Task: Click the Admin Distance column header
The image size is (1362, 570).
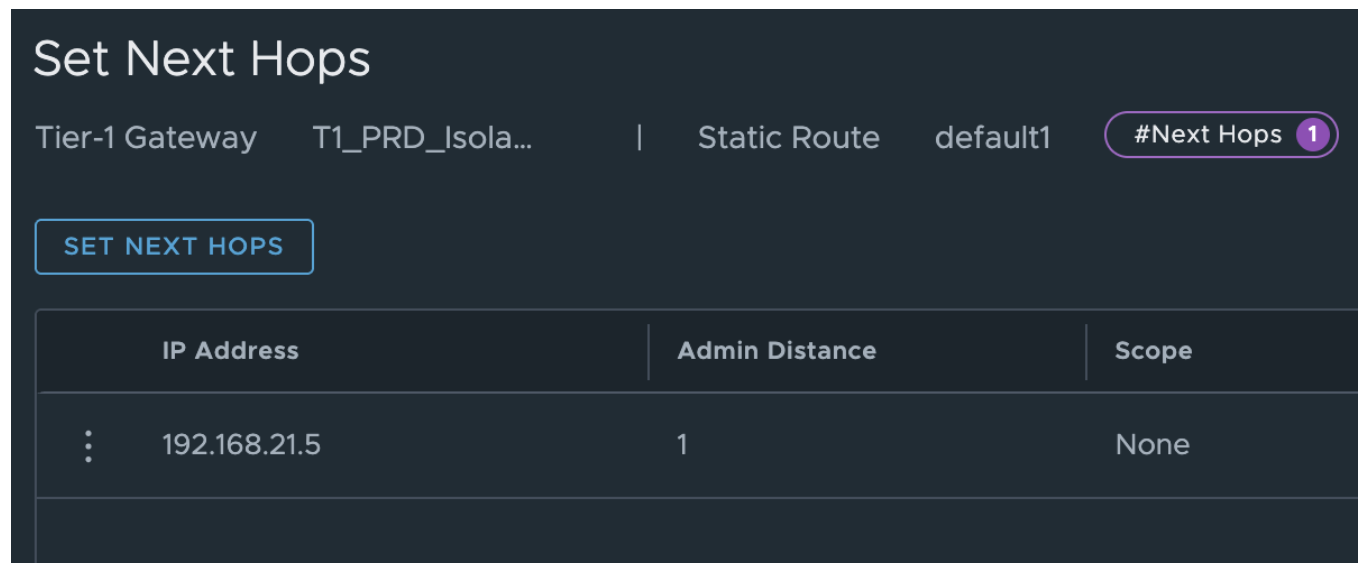Action: [x=776, y=351]
